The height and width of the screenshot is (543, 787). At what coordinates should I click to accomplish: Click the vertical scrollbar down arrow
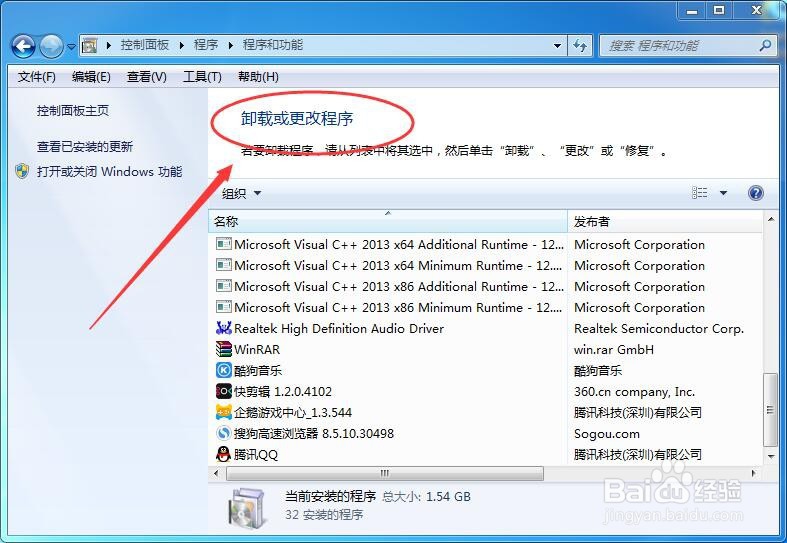click(771, 456)
